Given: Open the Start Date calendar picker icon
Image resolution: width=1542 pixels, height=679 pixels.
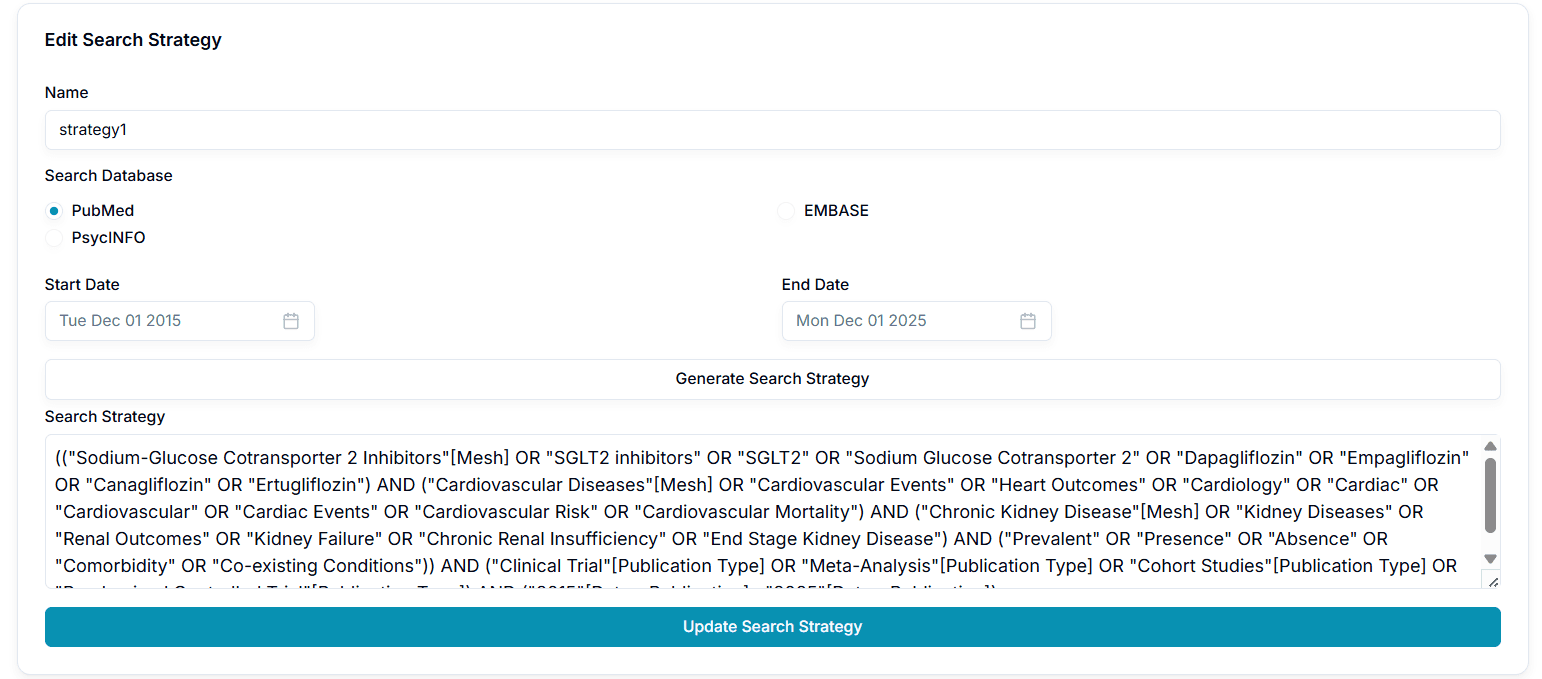Looking at the screenshot, I should [291, 320].
